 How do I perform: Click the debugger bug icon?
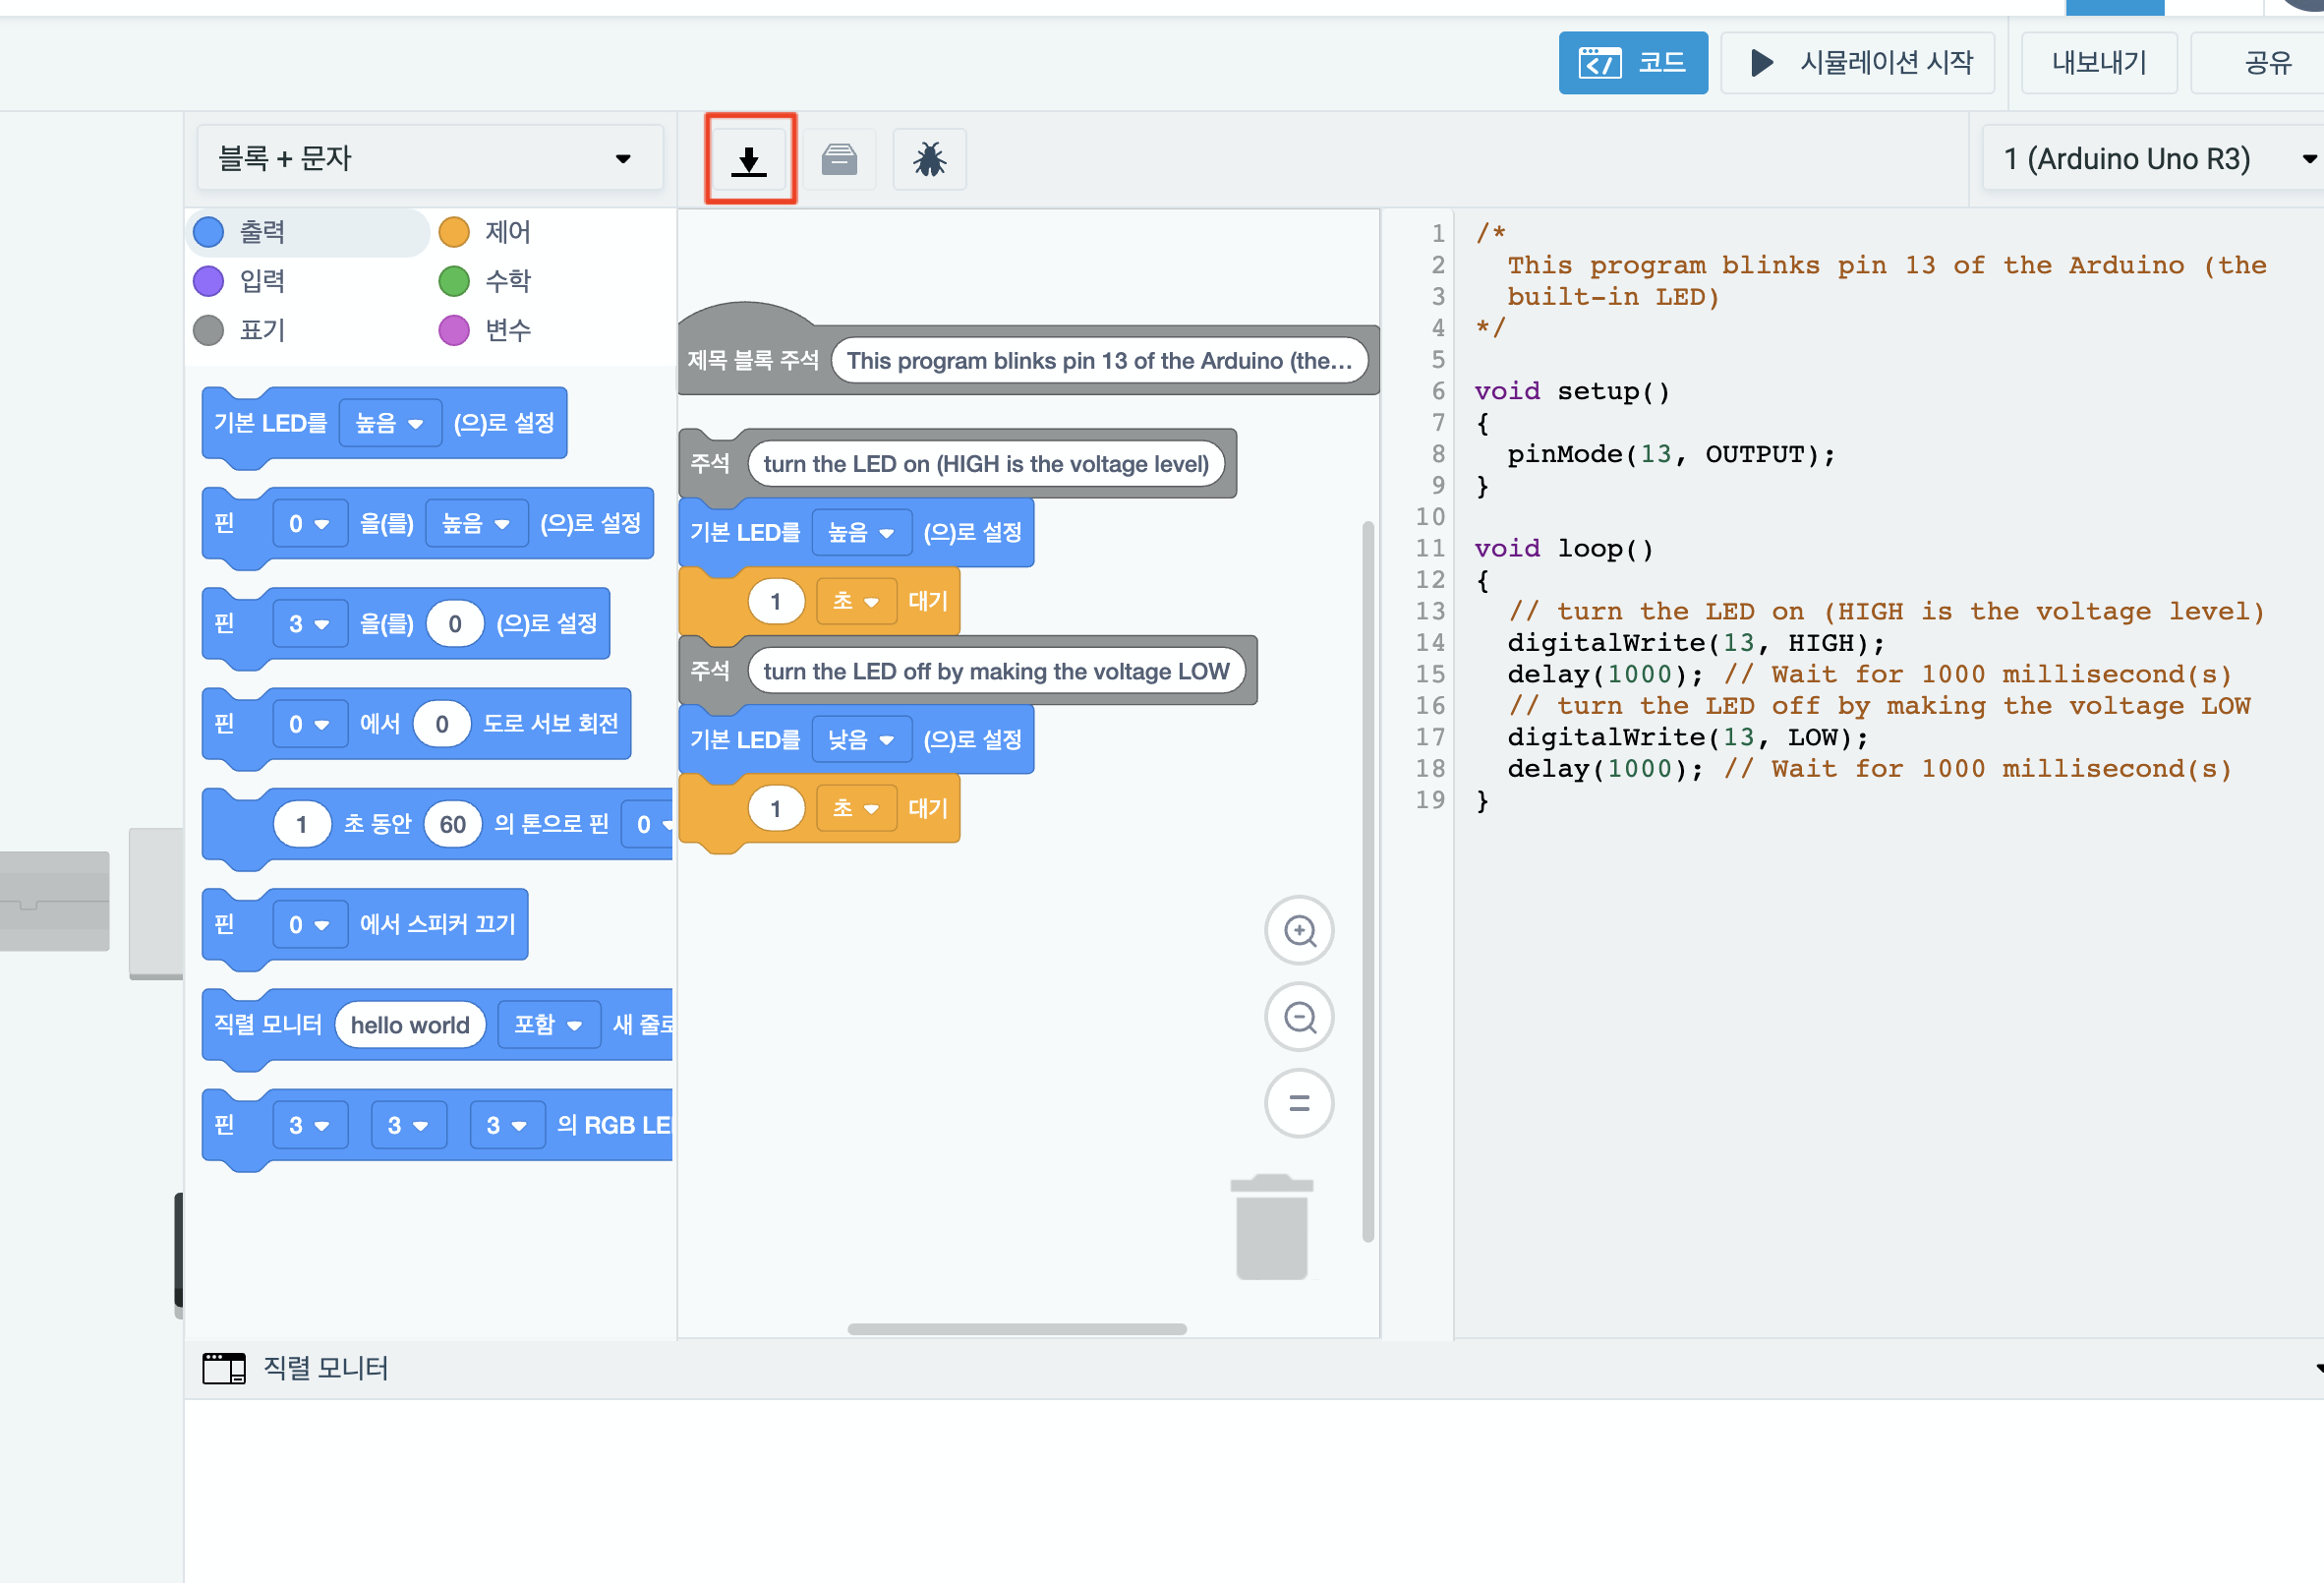pyautogui.click(x=929, y=160)
